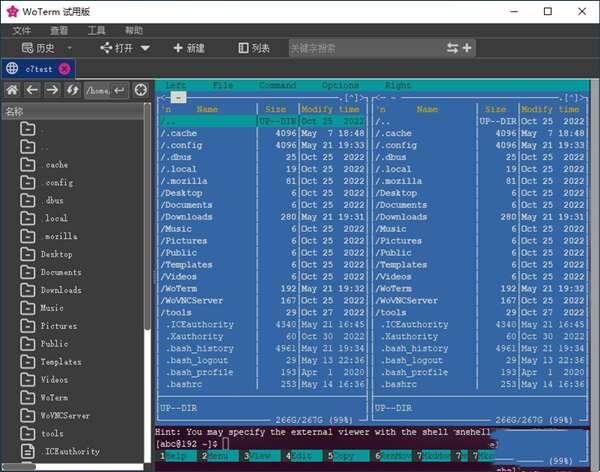Close the c7test session tab
600x472 pixels.
coord(64,68)
